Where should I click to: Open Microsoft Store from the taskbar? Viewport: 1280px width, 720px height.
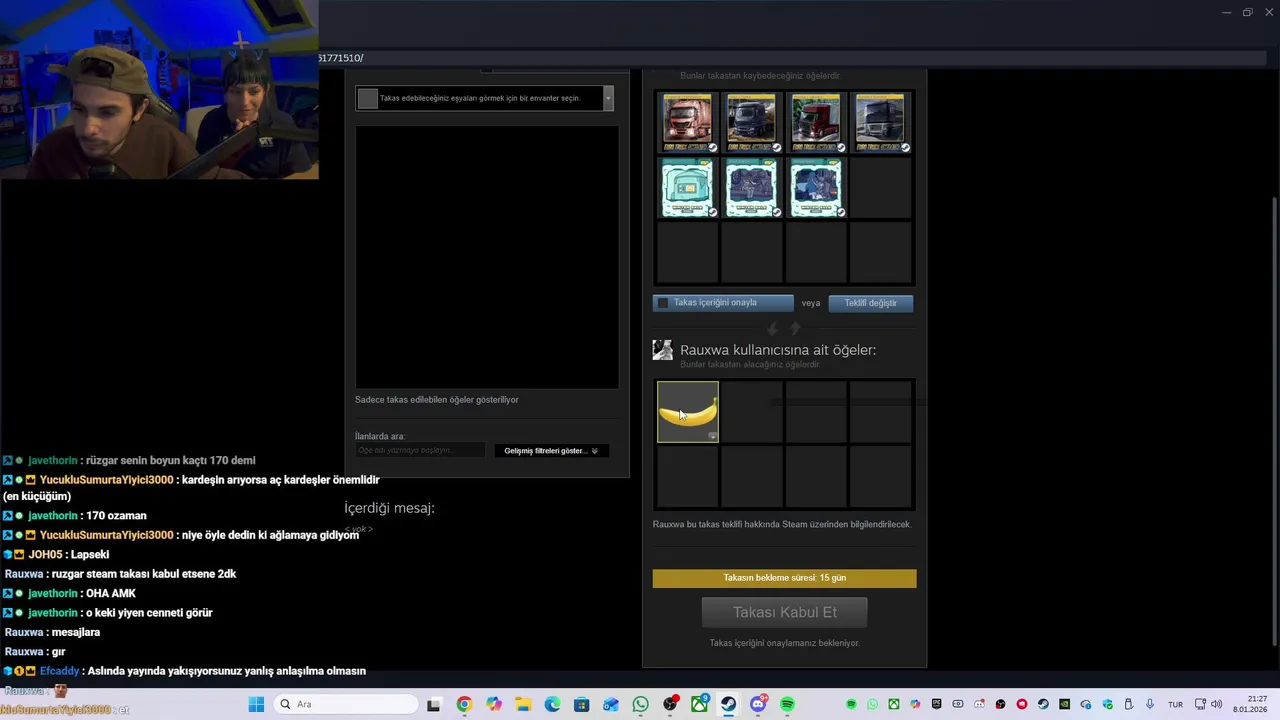(x=582, y=704)
